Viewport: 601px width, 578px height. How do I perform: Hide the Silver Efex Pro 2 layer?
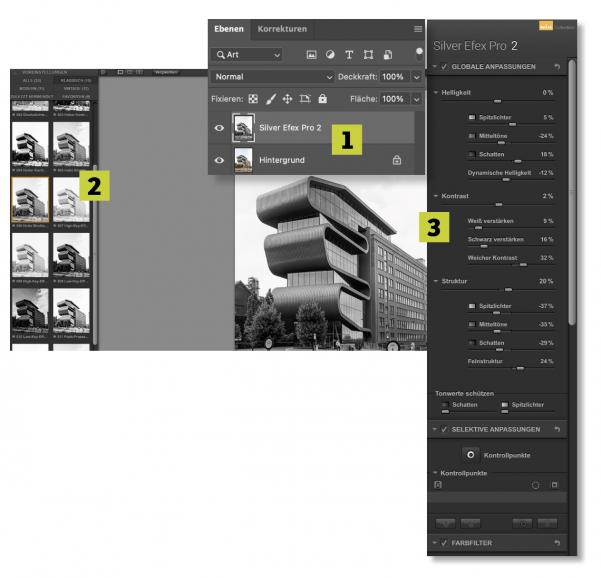pos(219,128)
